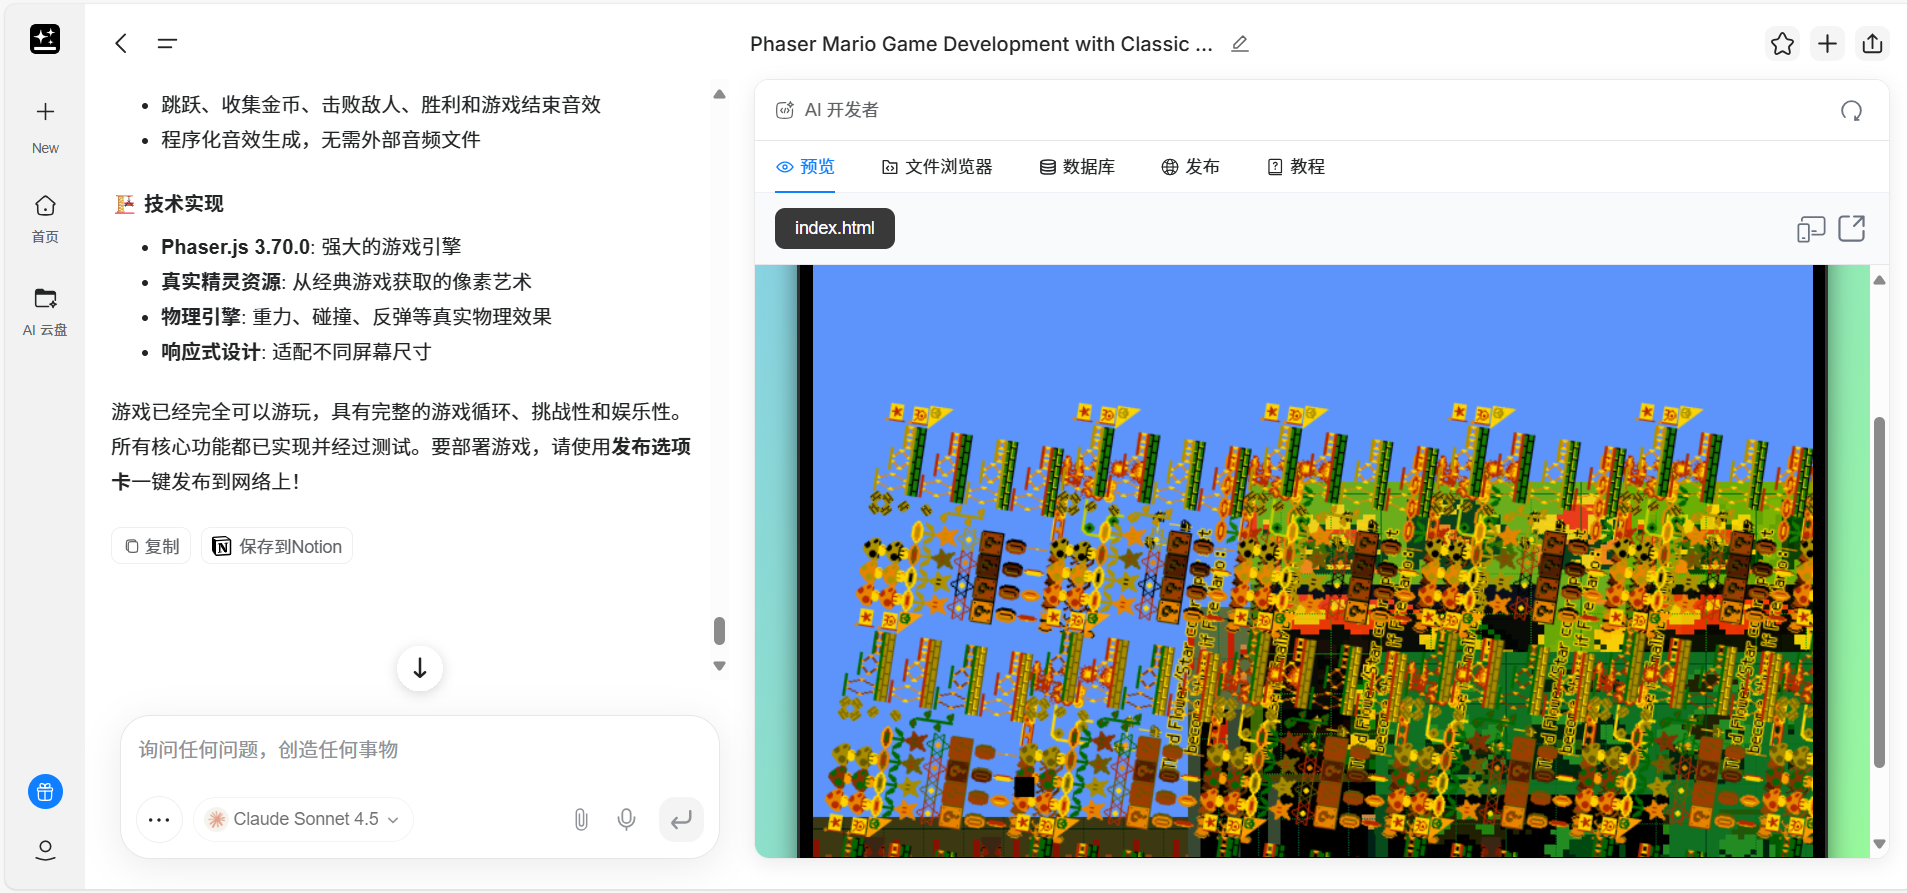Viewport: 1907px width, 893px height.
Task: Click the 复制 copy button
Action: (151, 546)
